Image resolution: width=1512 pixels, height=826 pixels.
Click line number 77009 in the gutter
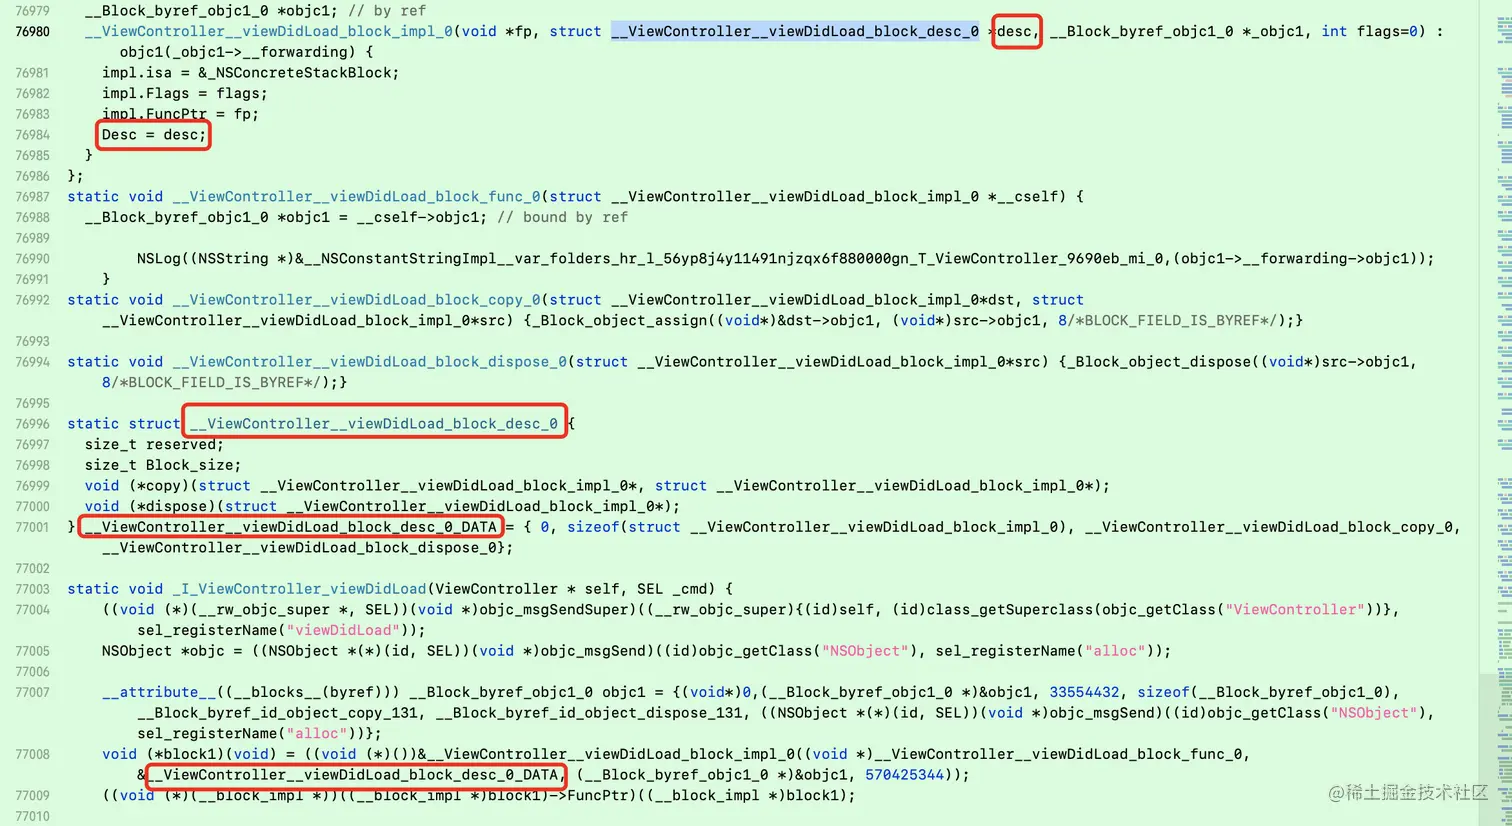coord(32,796)
